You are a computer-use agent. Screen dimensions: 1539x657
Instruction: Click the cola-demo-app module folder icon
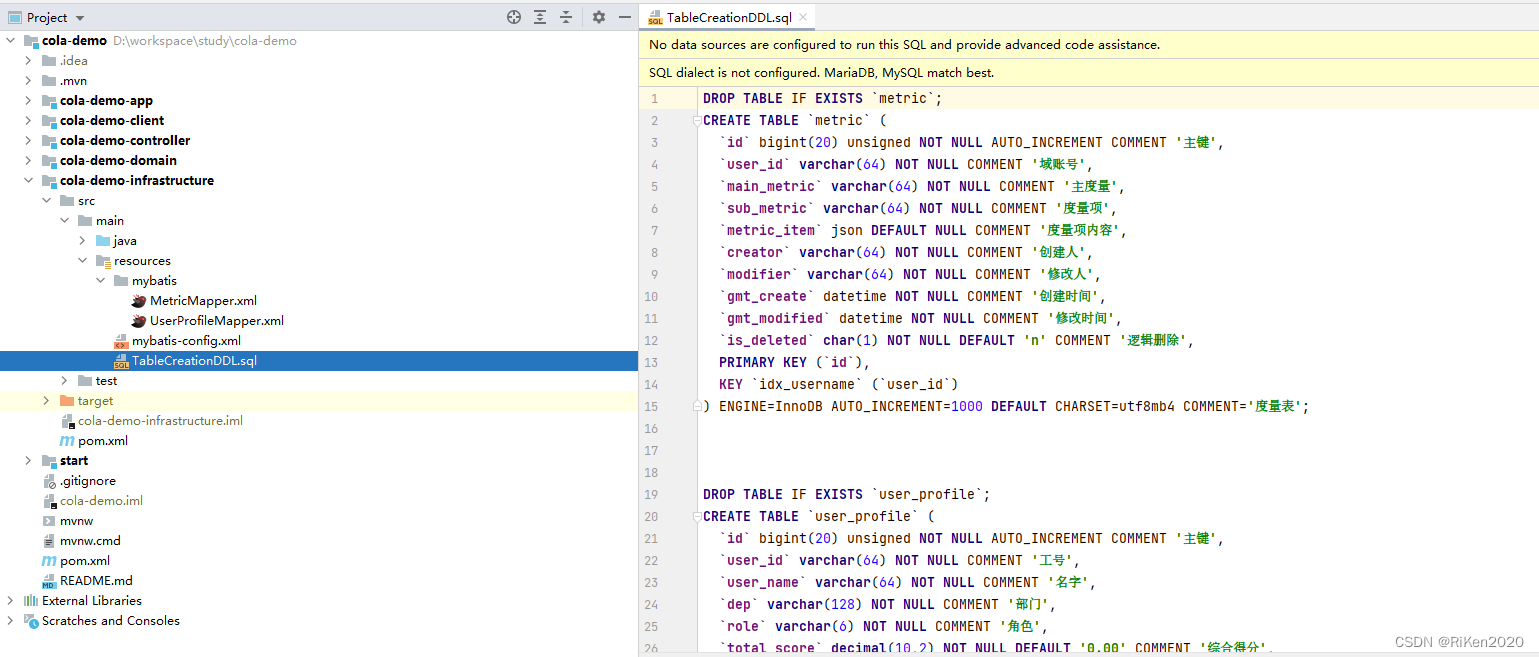coord(49,101)
